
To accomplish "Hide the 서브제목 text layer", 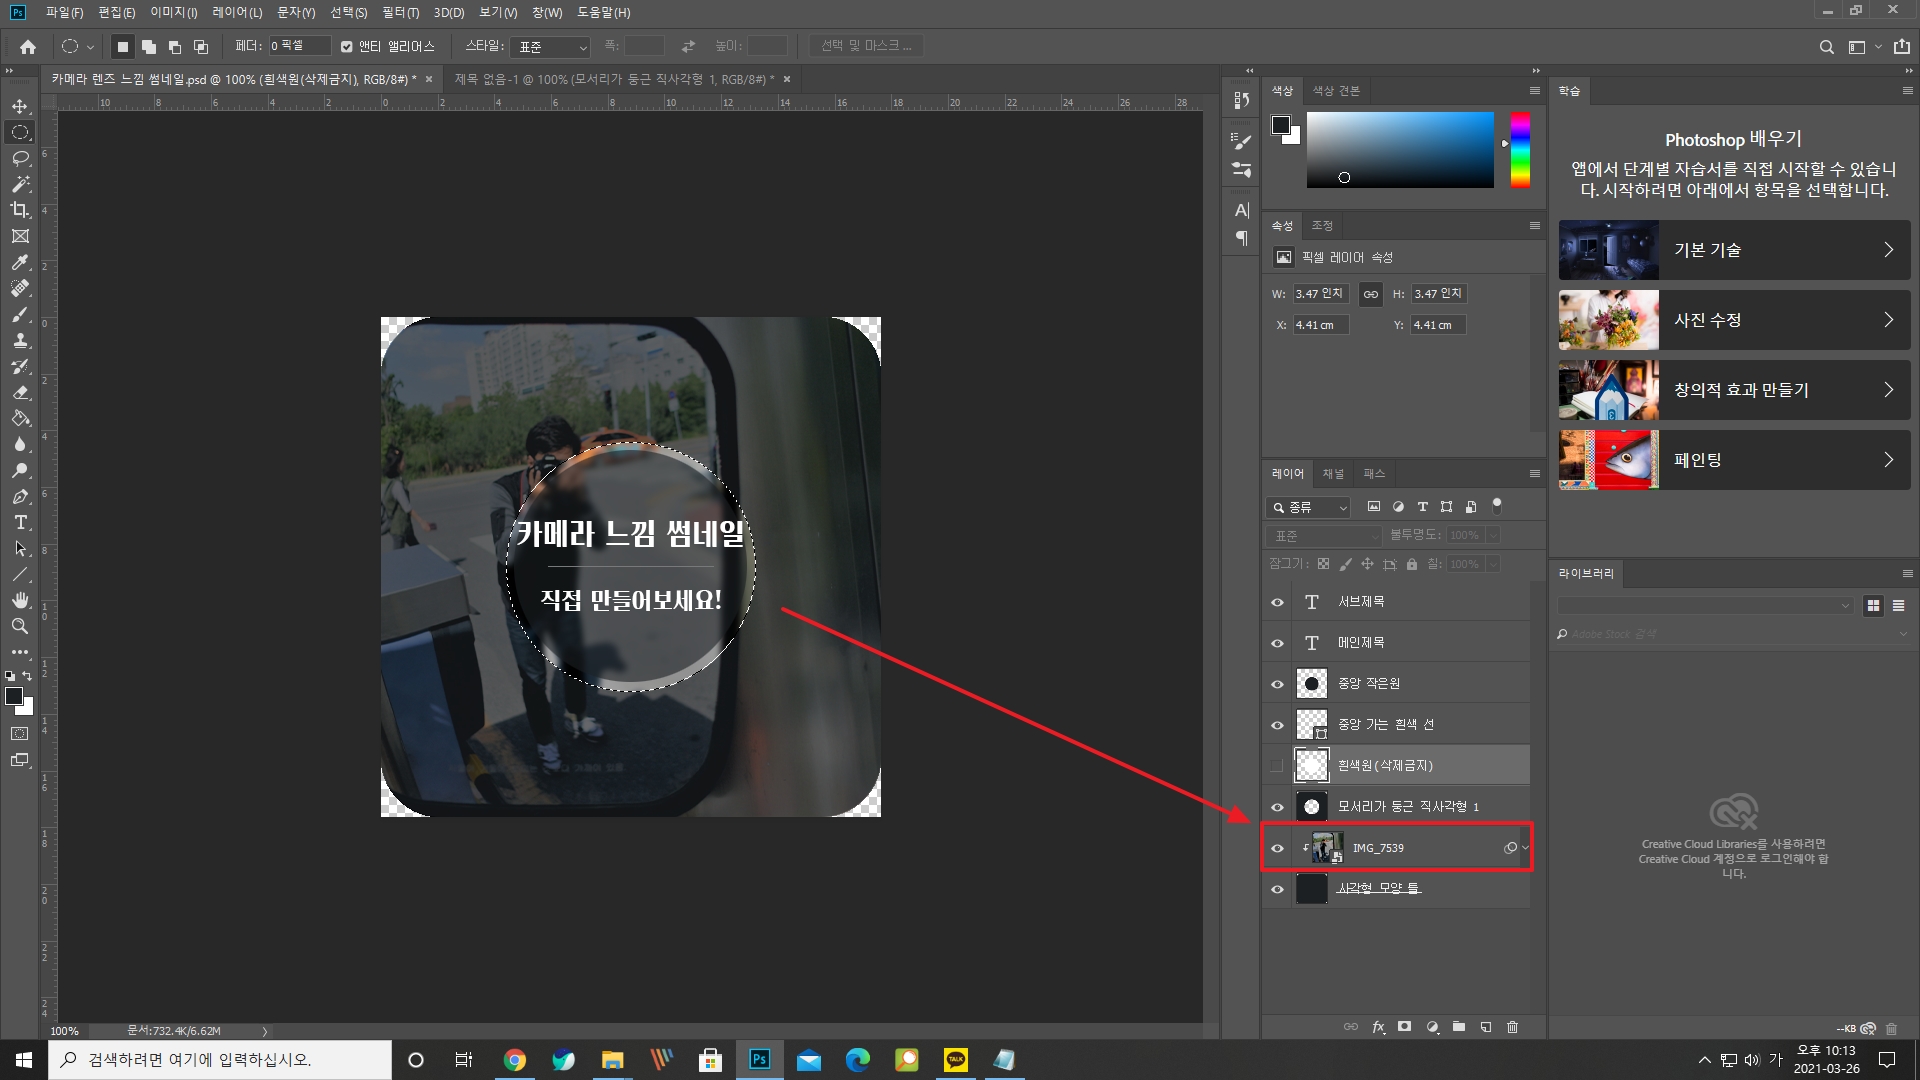I will (1277, 602).
